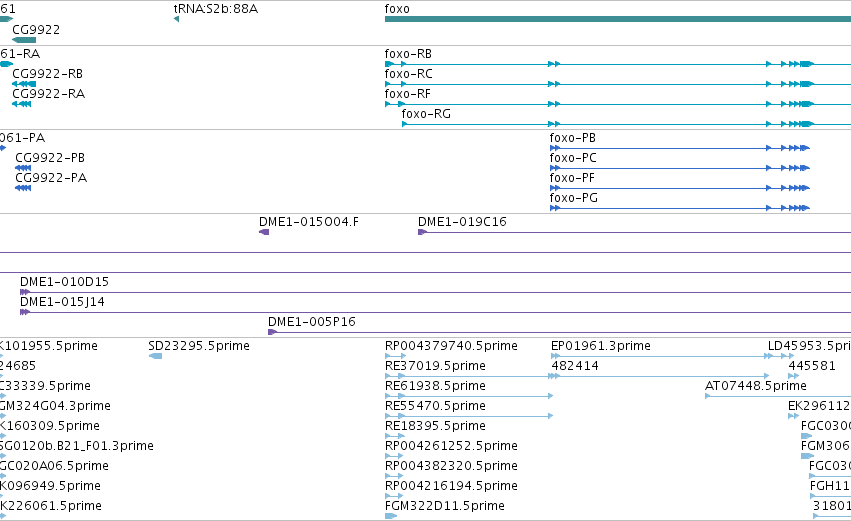Click the RP004216194.5prime EST label
The image size is (851, 521).
451,486
